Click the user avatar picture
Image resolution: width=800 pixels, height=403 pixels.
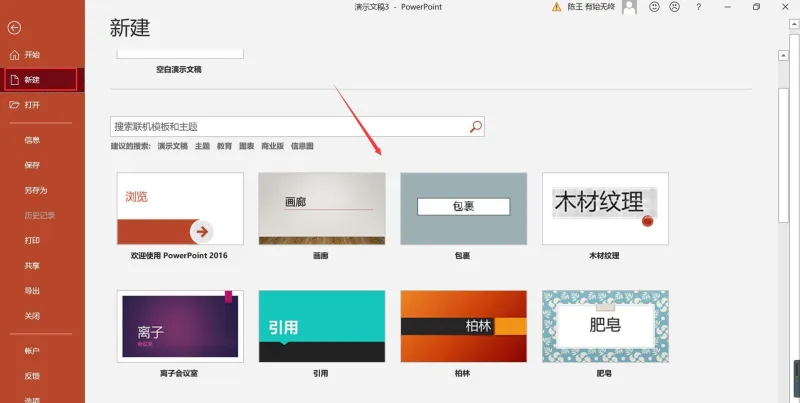630,7
